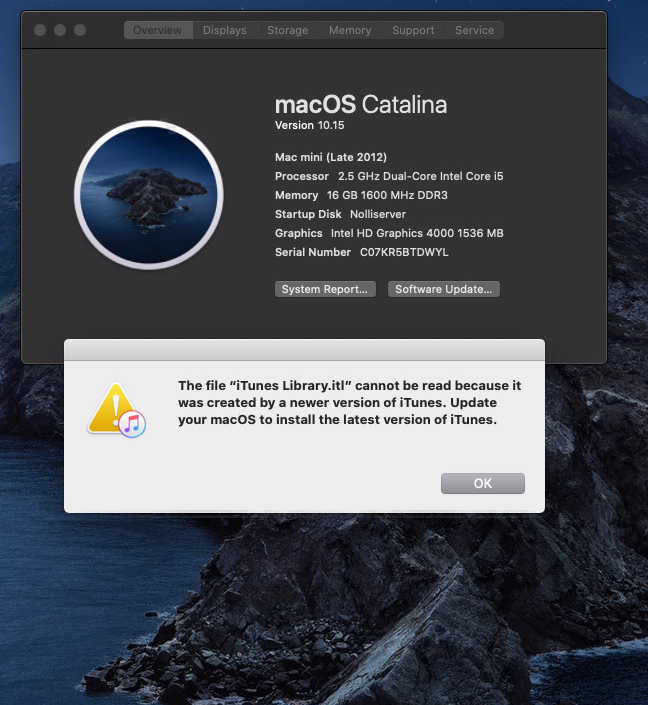648x705 pixels.
Task: Zoom the About This Mac window
Action: tap(80, 30)
